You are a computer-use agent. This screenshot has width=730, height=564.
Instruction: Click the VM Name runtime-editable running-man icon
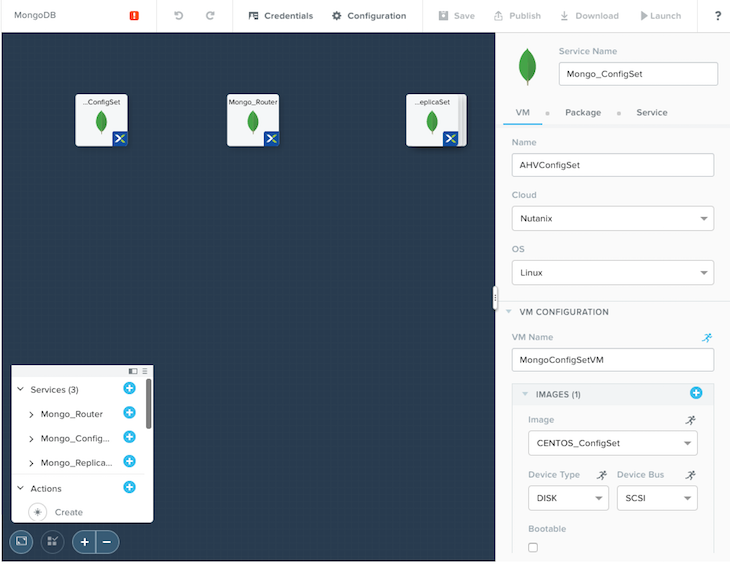(x=707, y=338)
